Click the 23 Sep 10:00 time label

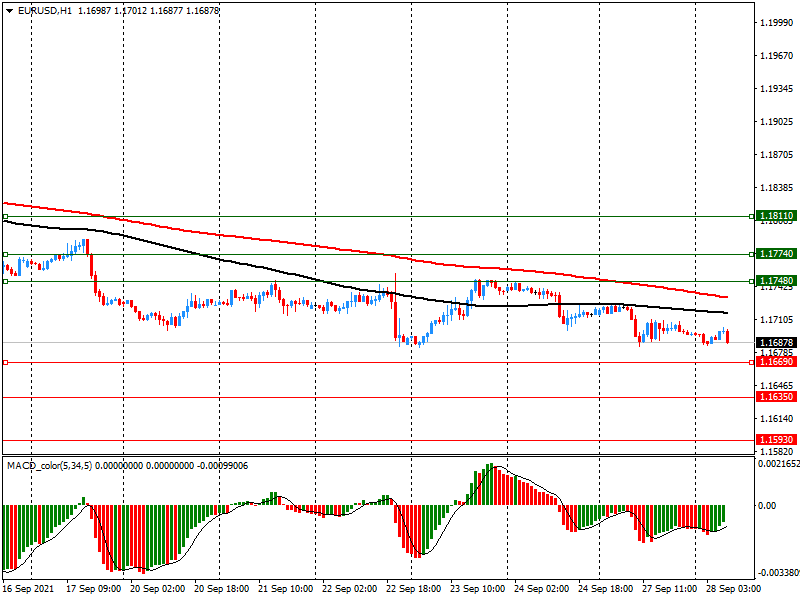(x=478, y=589)
